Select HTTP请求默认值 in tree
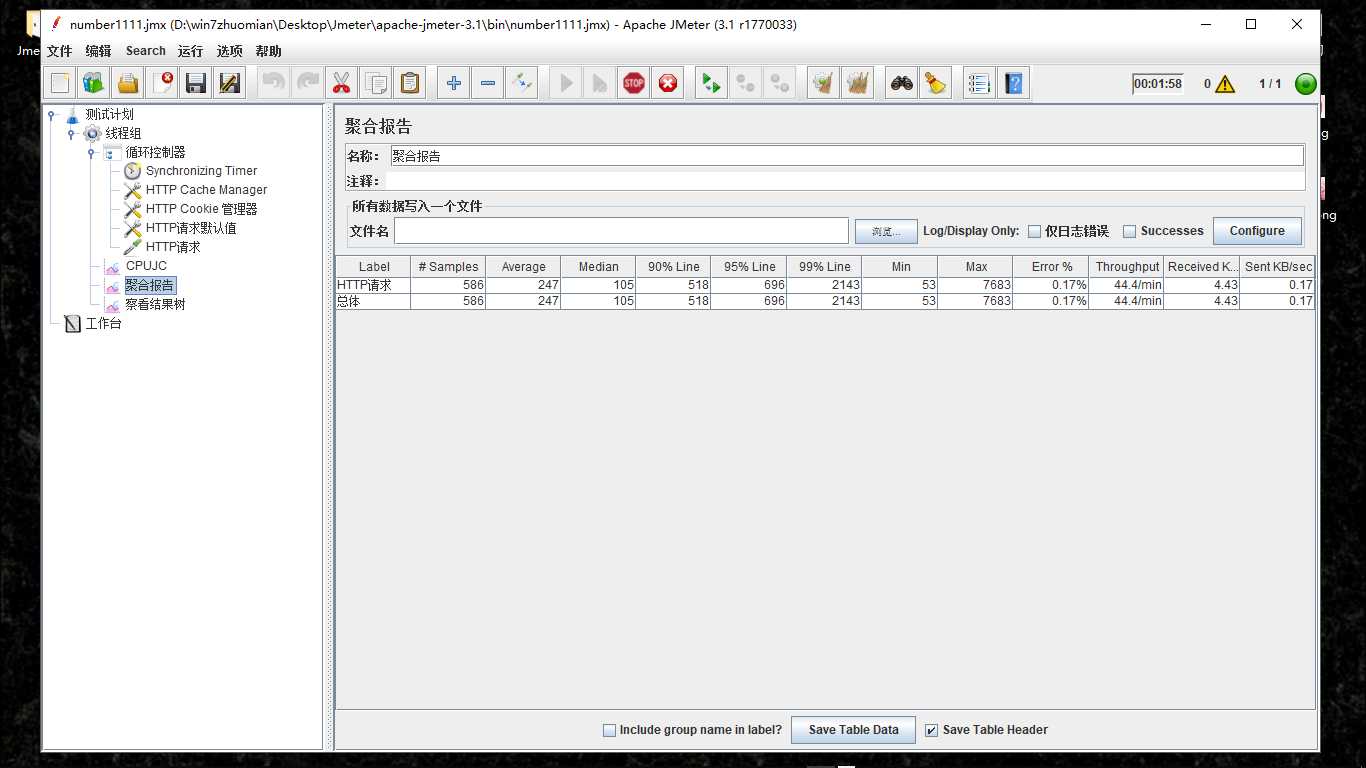 (191, 228)
